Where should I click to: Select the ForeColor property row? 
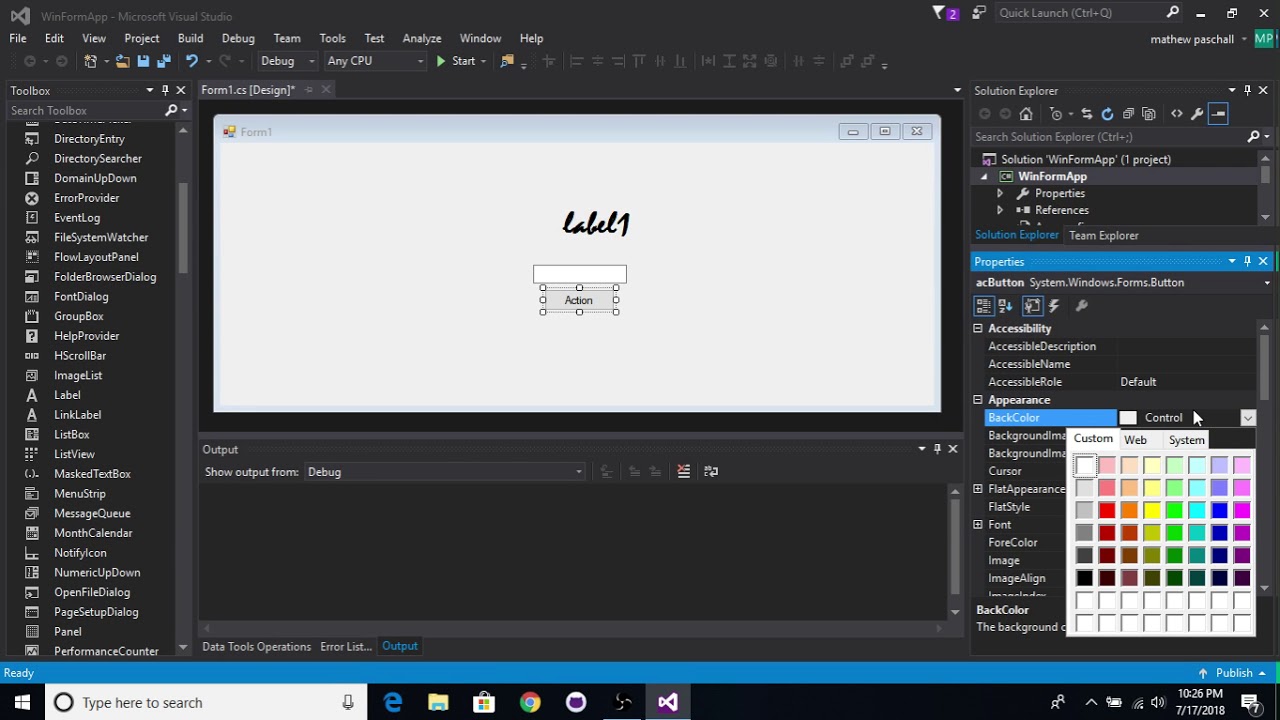[x=1025, y=542]
